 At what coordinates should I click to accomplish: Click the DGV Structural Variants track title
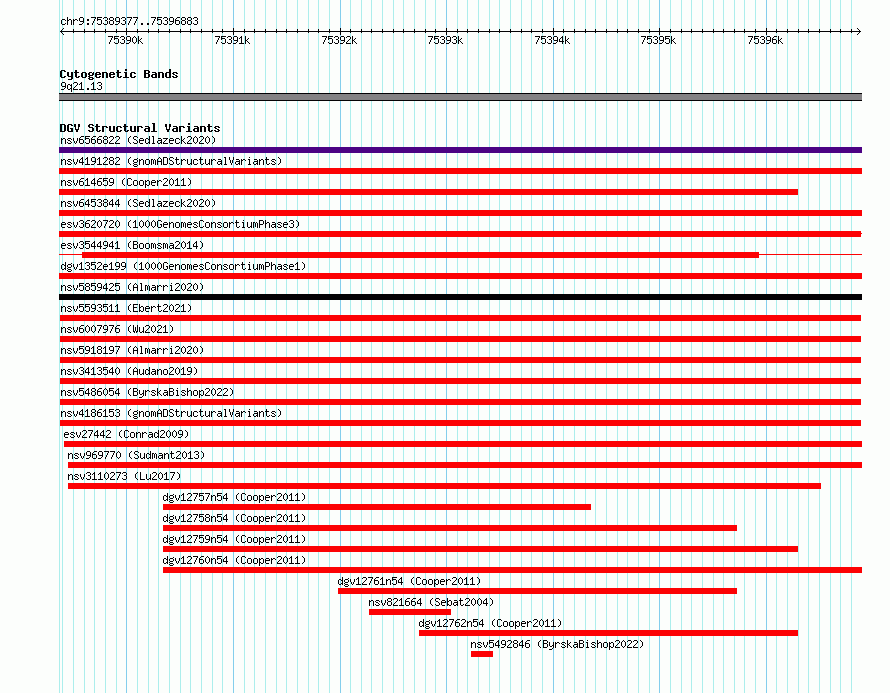pos(140,128)
